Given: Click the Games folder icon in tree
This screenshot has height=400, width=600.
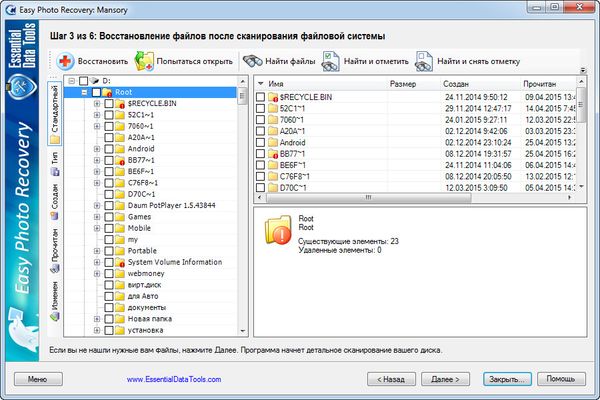Looking at the screenshot, I should click(120, 217).
